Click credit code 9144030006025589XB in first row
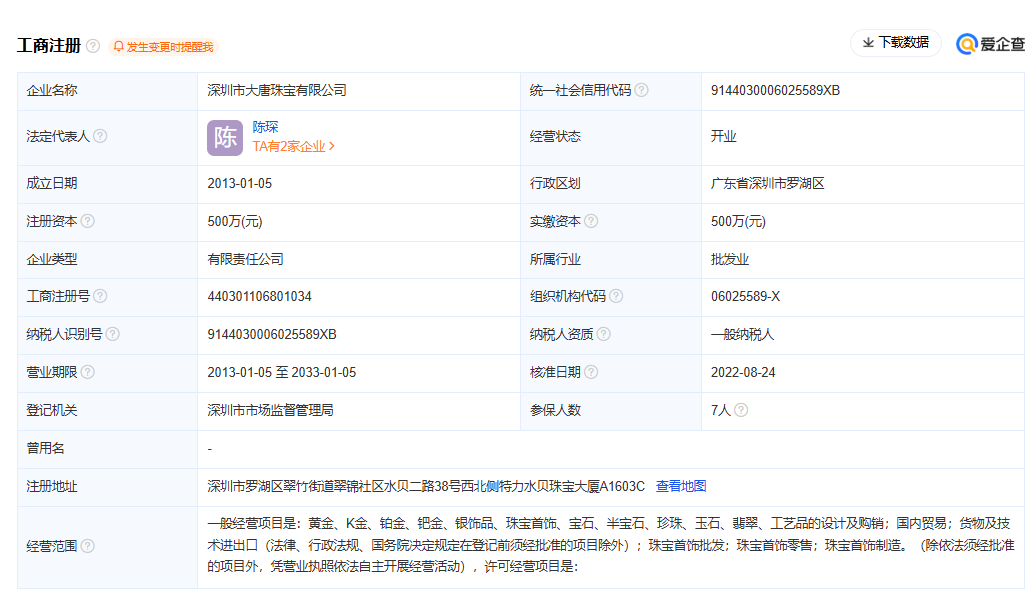1036x607 pixels. [775, 90]
